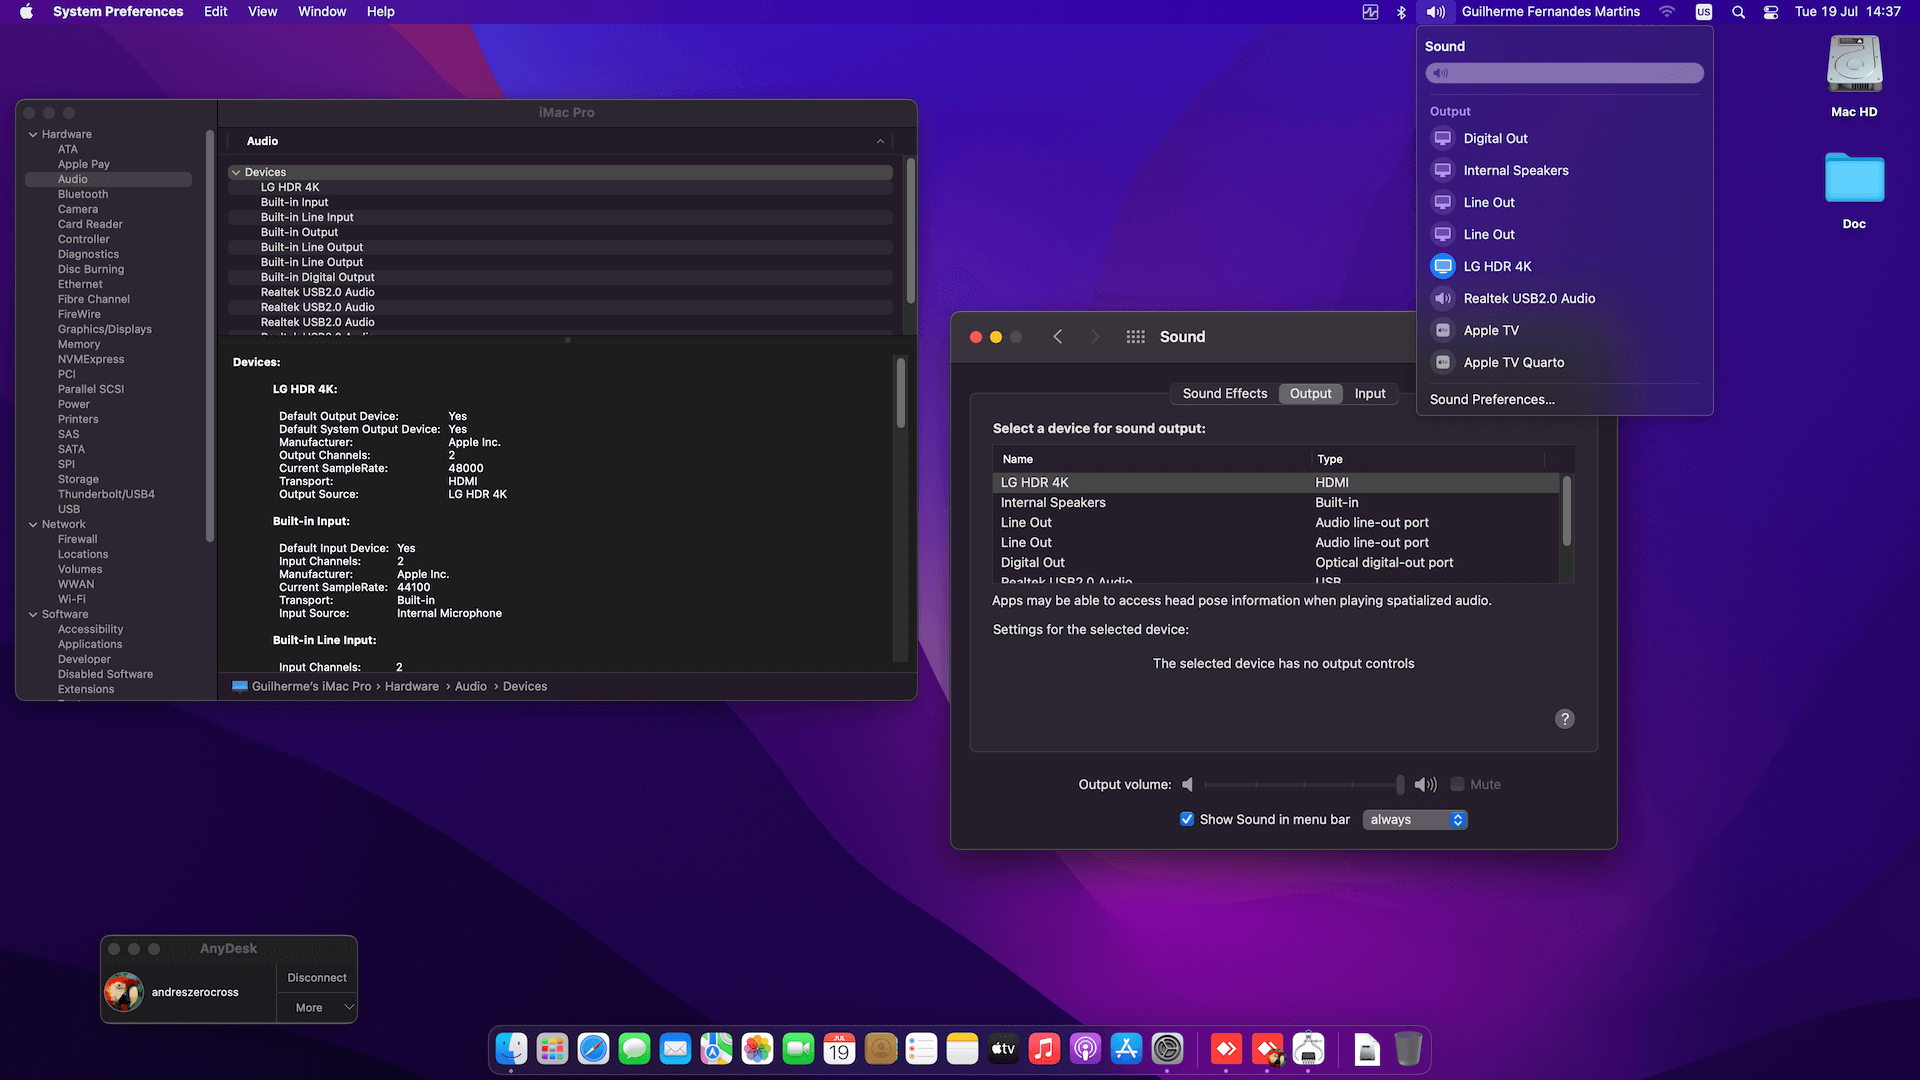1920x1080 pixels.
Task: Open Notes from the Dock
Action: [x=962, y=1048]
